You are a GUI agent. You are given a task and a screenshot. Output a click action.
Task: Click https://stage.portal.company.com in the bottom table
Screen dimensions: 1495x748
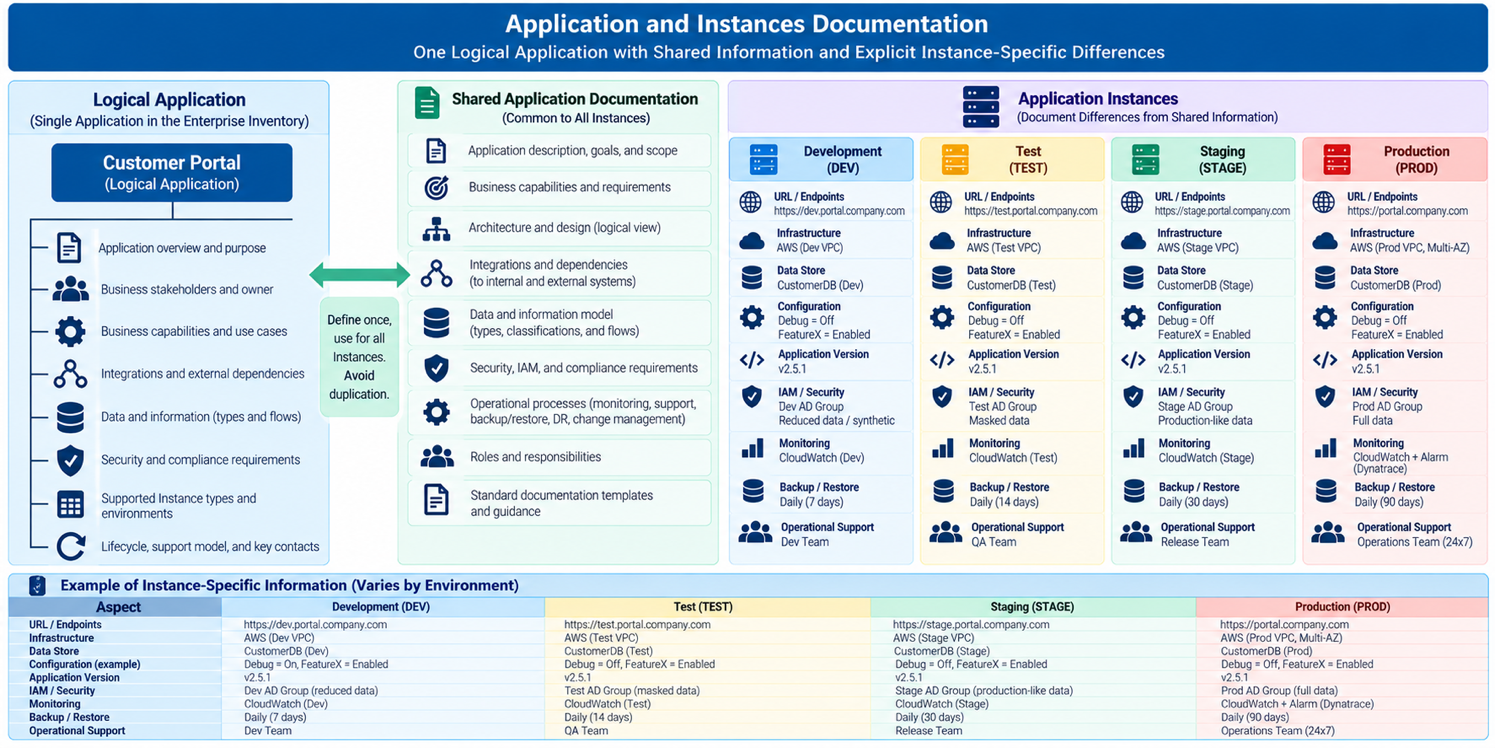coord(971,624)
